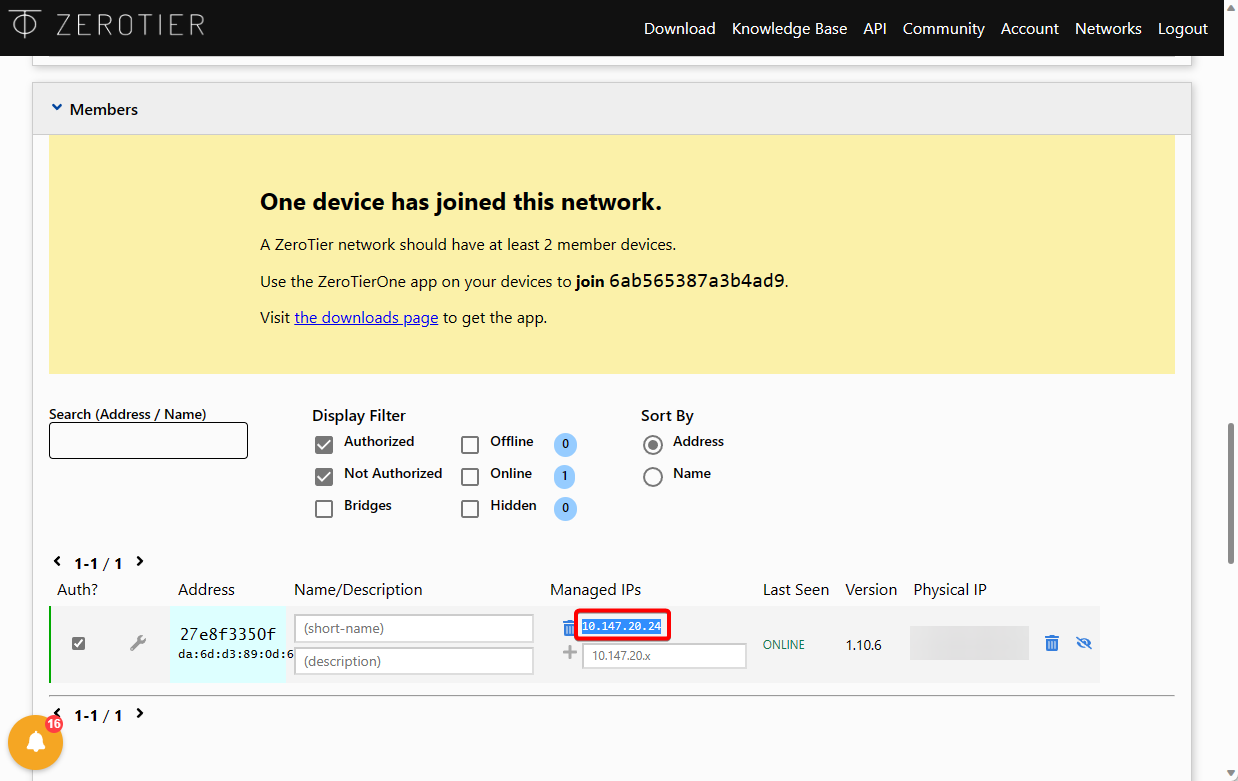The image size is (1238, 781).
Task: Click the blurred physical IP cell
Action: [969, 643]
